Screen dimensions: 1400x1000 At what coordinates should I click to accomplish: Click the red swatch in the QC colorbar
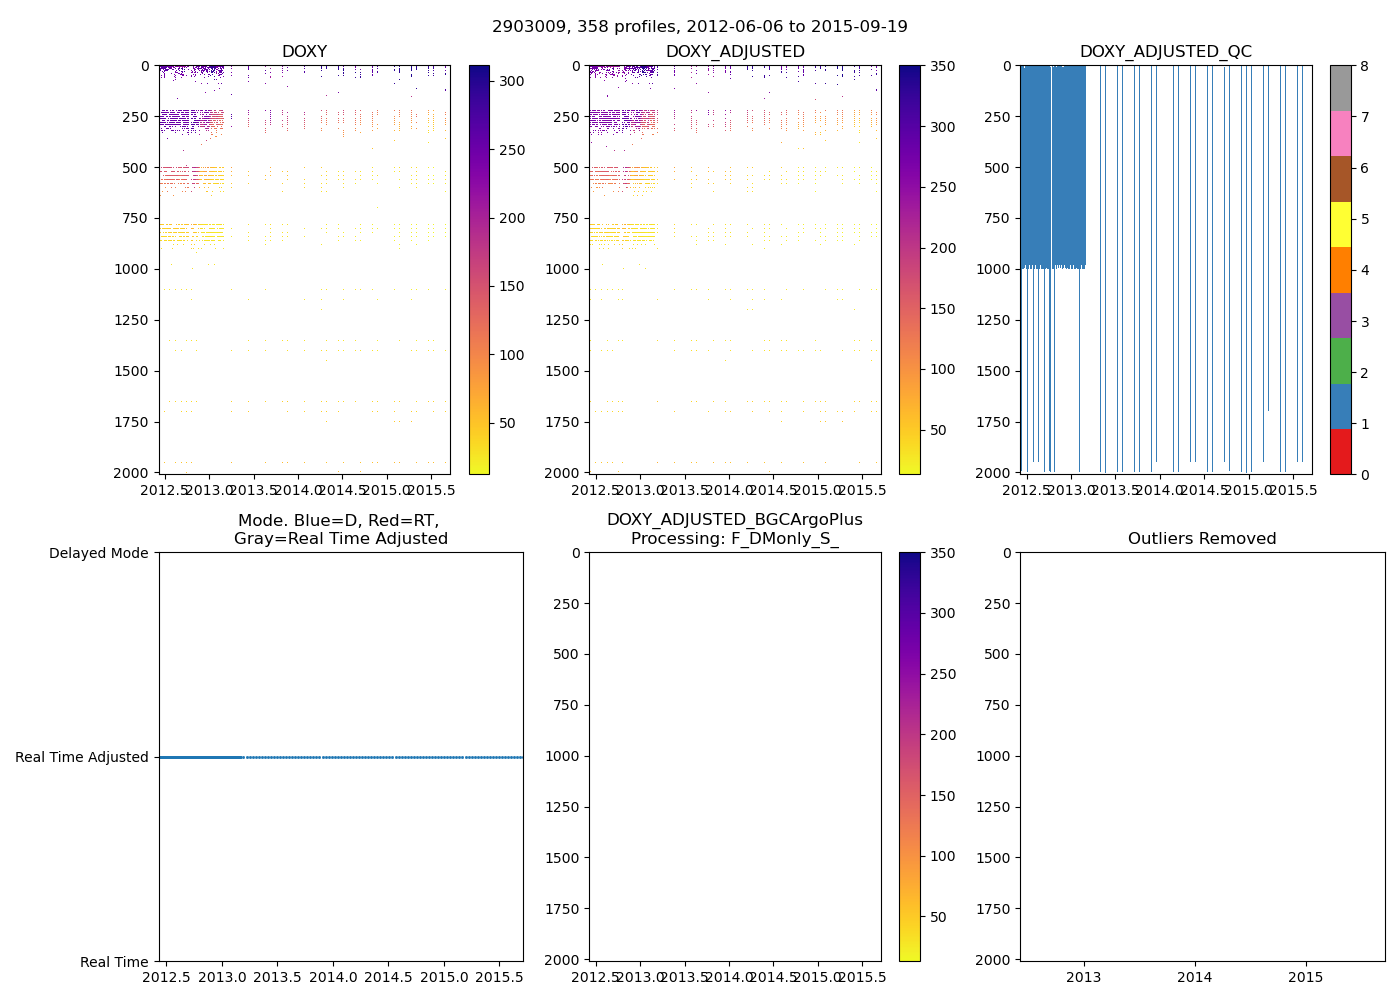click(x=1340, y=451)
